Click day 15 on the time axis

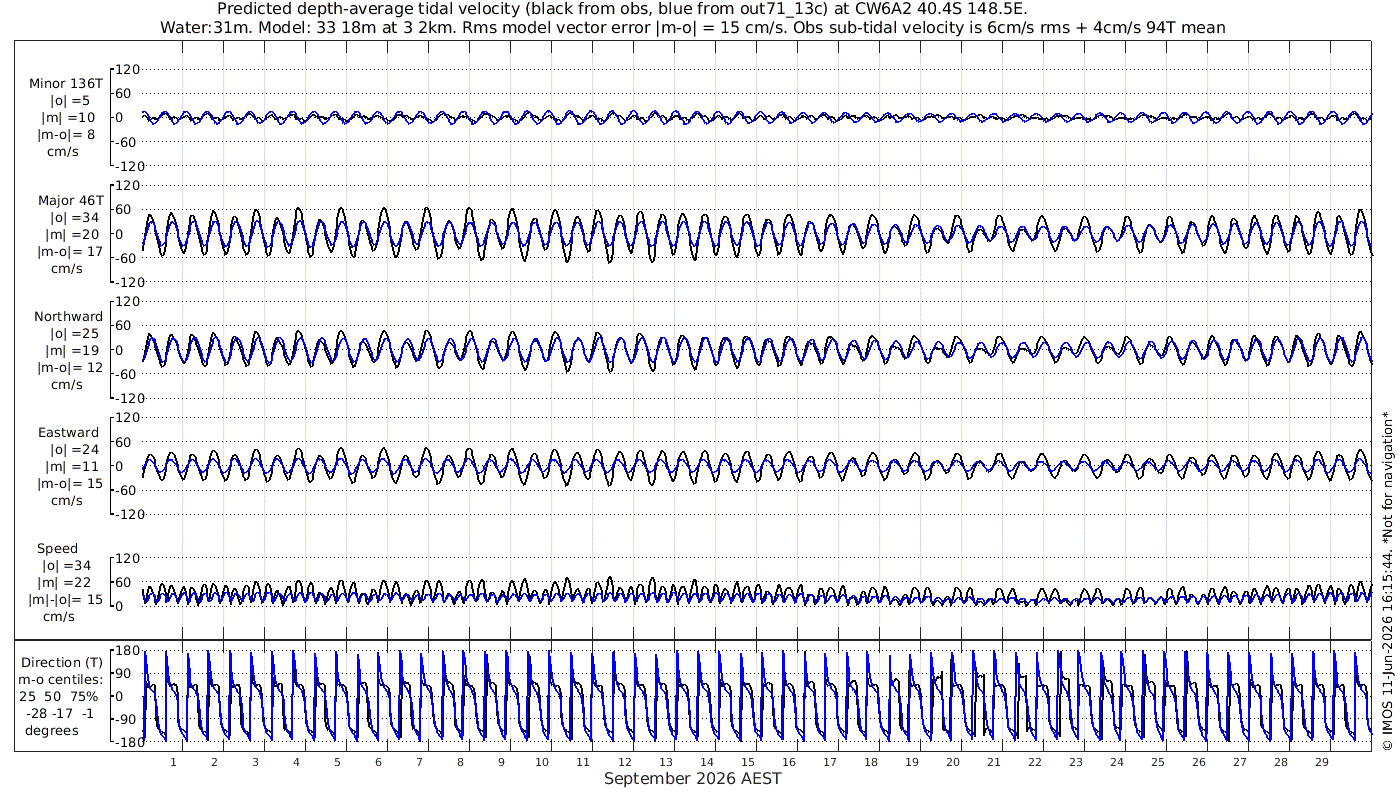pos(747,762)
